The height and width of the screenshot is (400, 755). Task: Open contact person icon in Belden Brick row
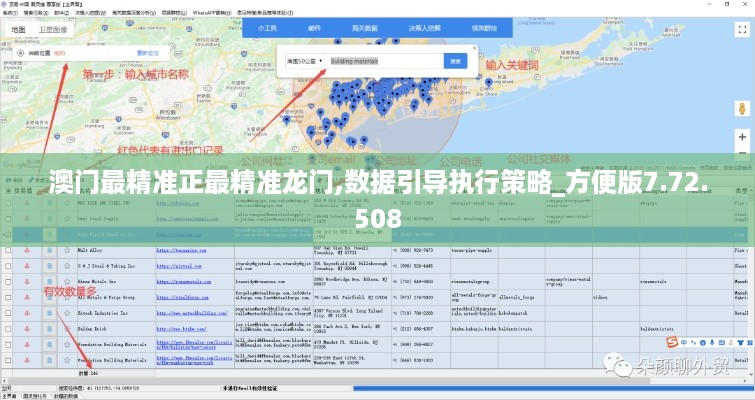[49, 328]
